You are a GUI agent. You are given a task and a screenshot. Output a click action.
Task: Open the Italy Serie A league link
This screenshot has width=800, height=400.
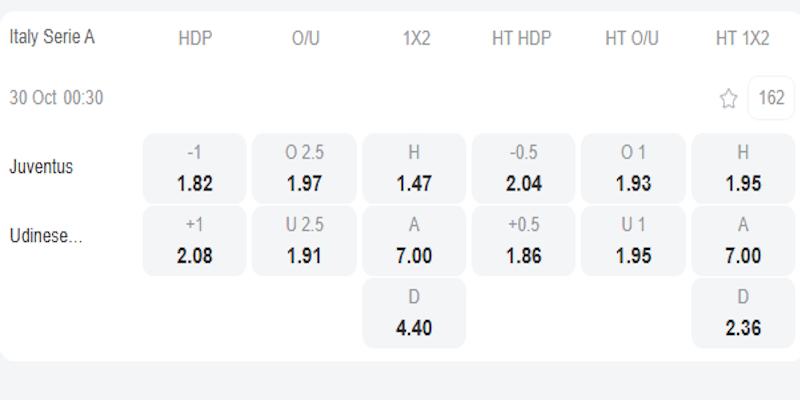coord(52,37)
